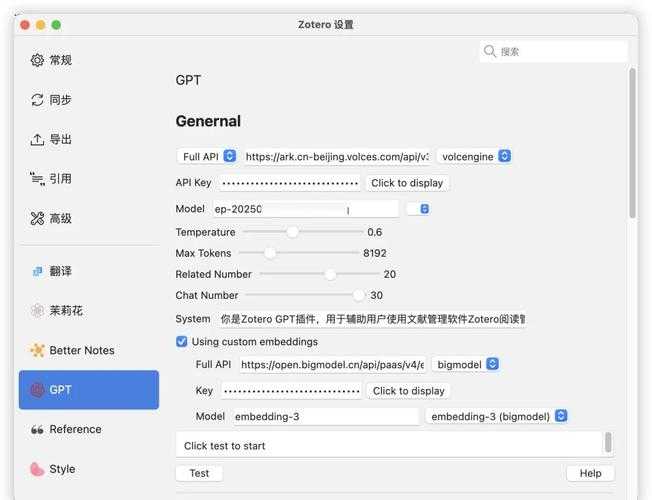Click the main pane vertical scrollbar
Image resolution: width=652 pixels, height=500 pixels.
[x=632, y=143]
